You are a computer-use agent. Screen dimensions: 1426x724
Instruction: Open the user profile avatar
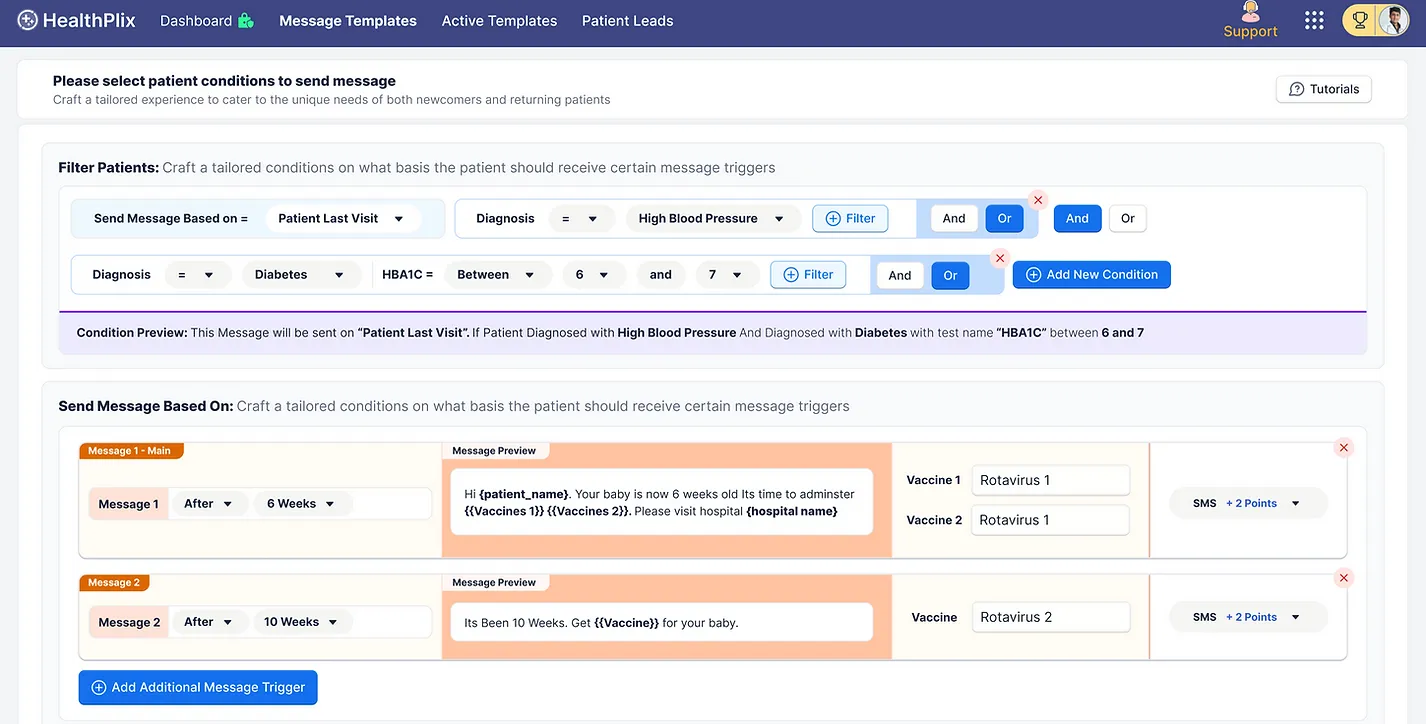pyautogui.click(x=1393, y=20)
